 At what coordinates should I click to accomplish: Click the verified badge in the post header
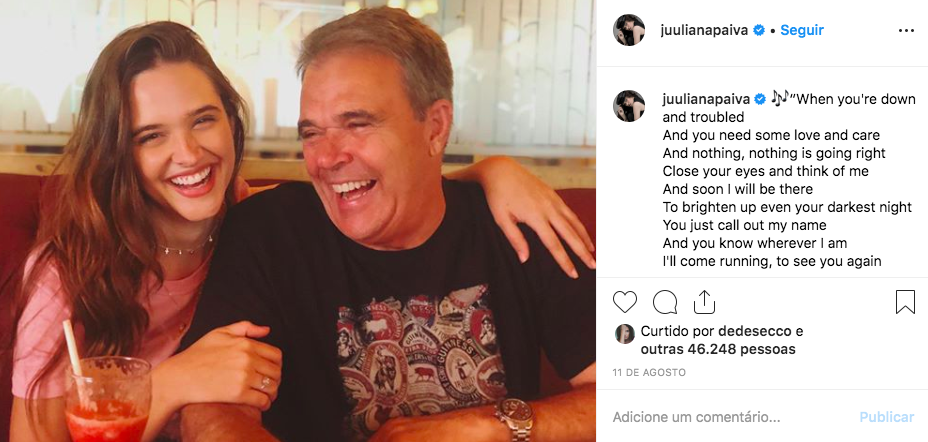coord(759,30)
